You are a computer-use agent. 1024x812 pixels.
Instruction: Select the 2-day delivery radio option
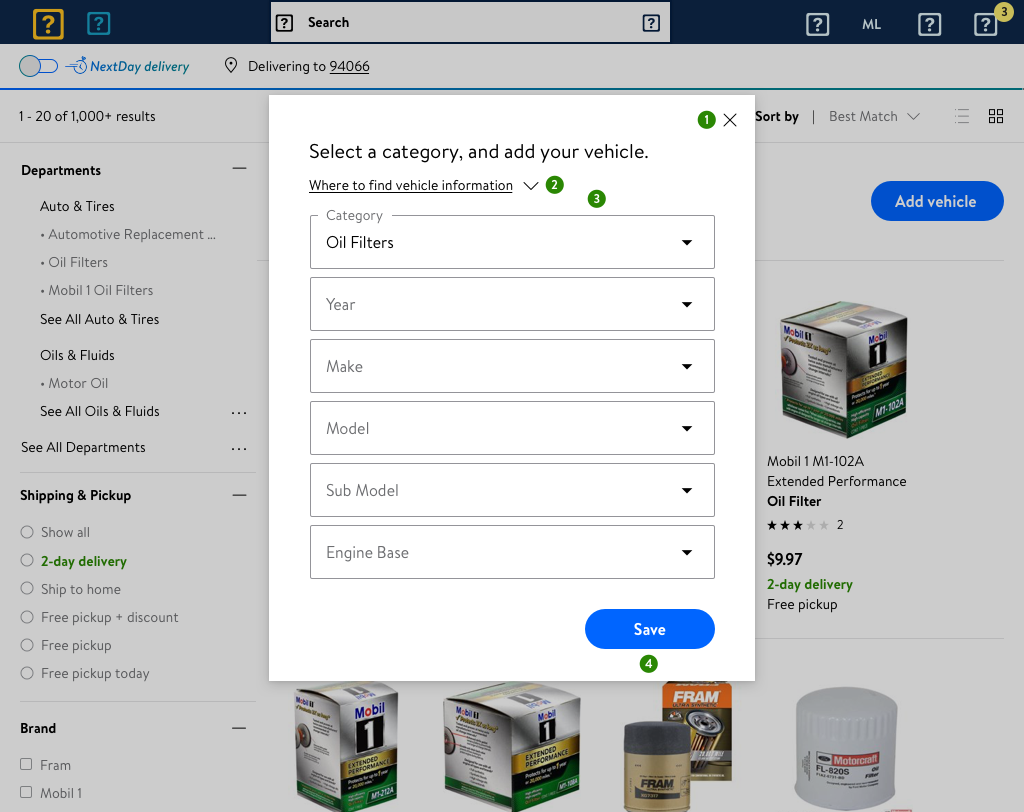pyautogui.click(x=27, y=560)
